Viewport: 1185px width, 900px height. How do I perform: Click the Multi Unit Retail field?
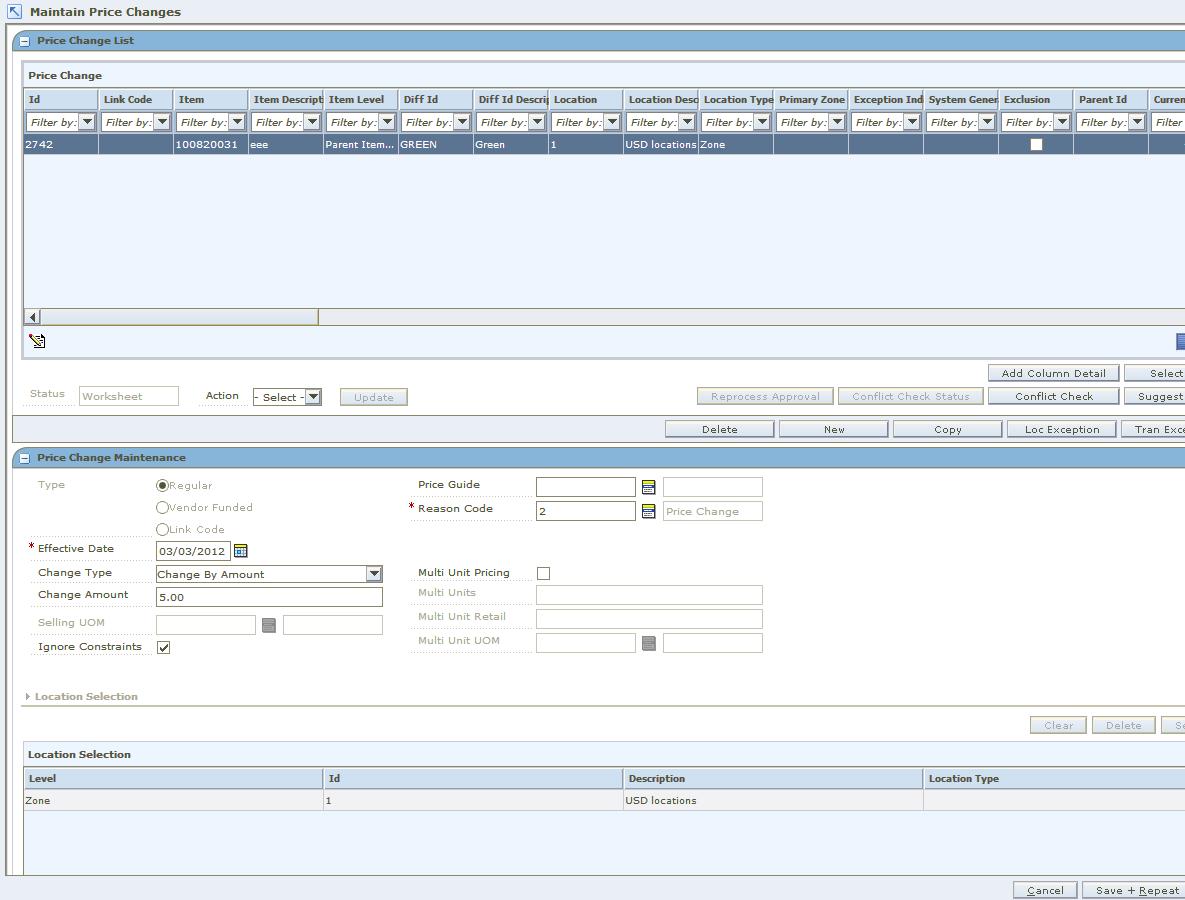649,619
